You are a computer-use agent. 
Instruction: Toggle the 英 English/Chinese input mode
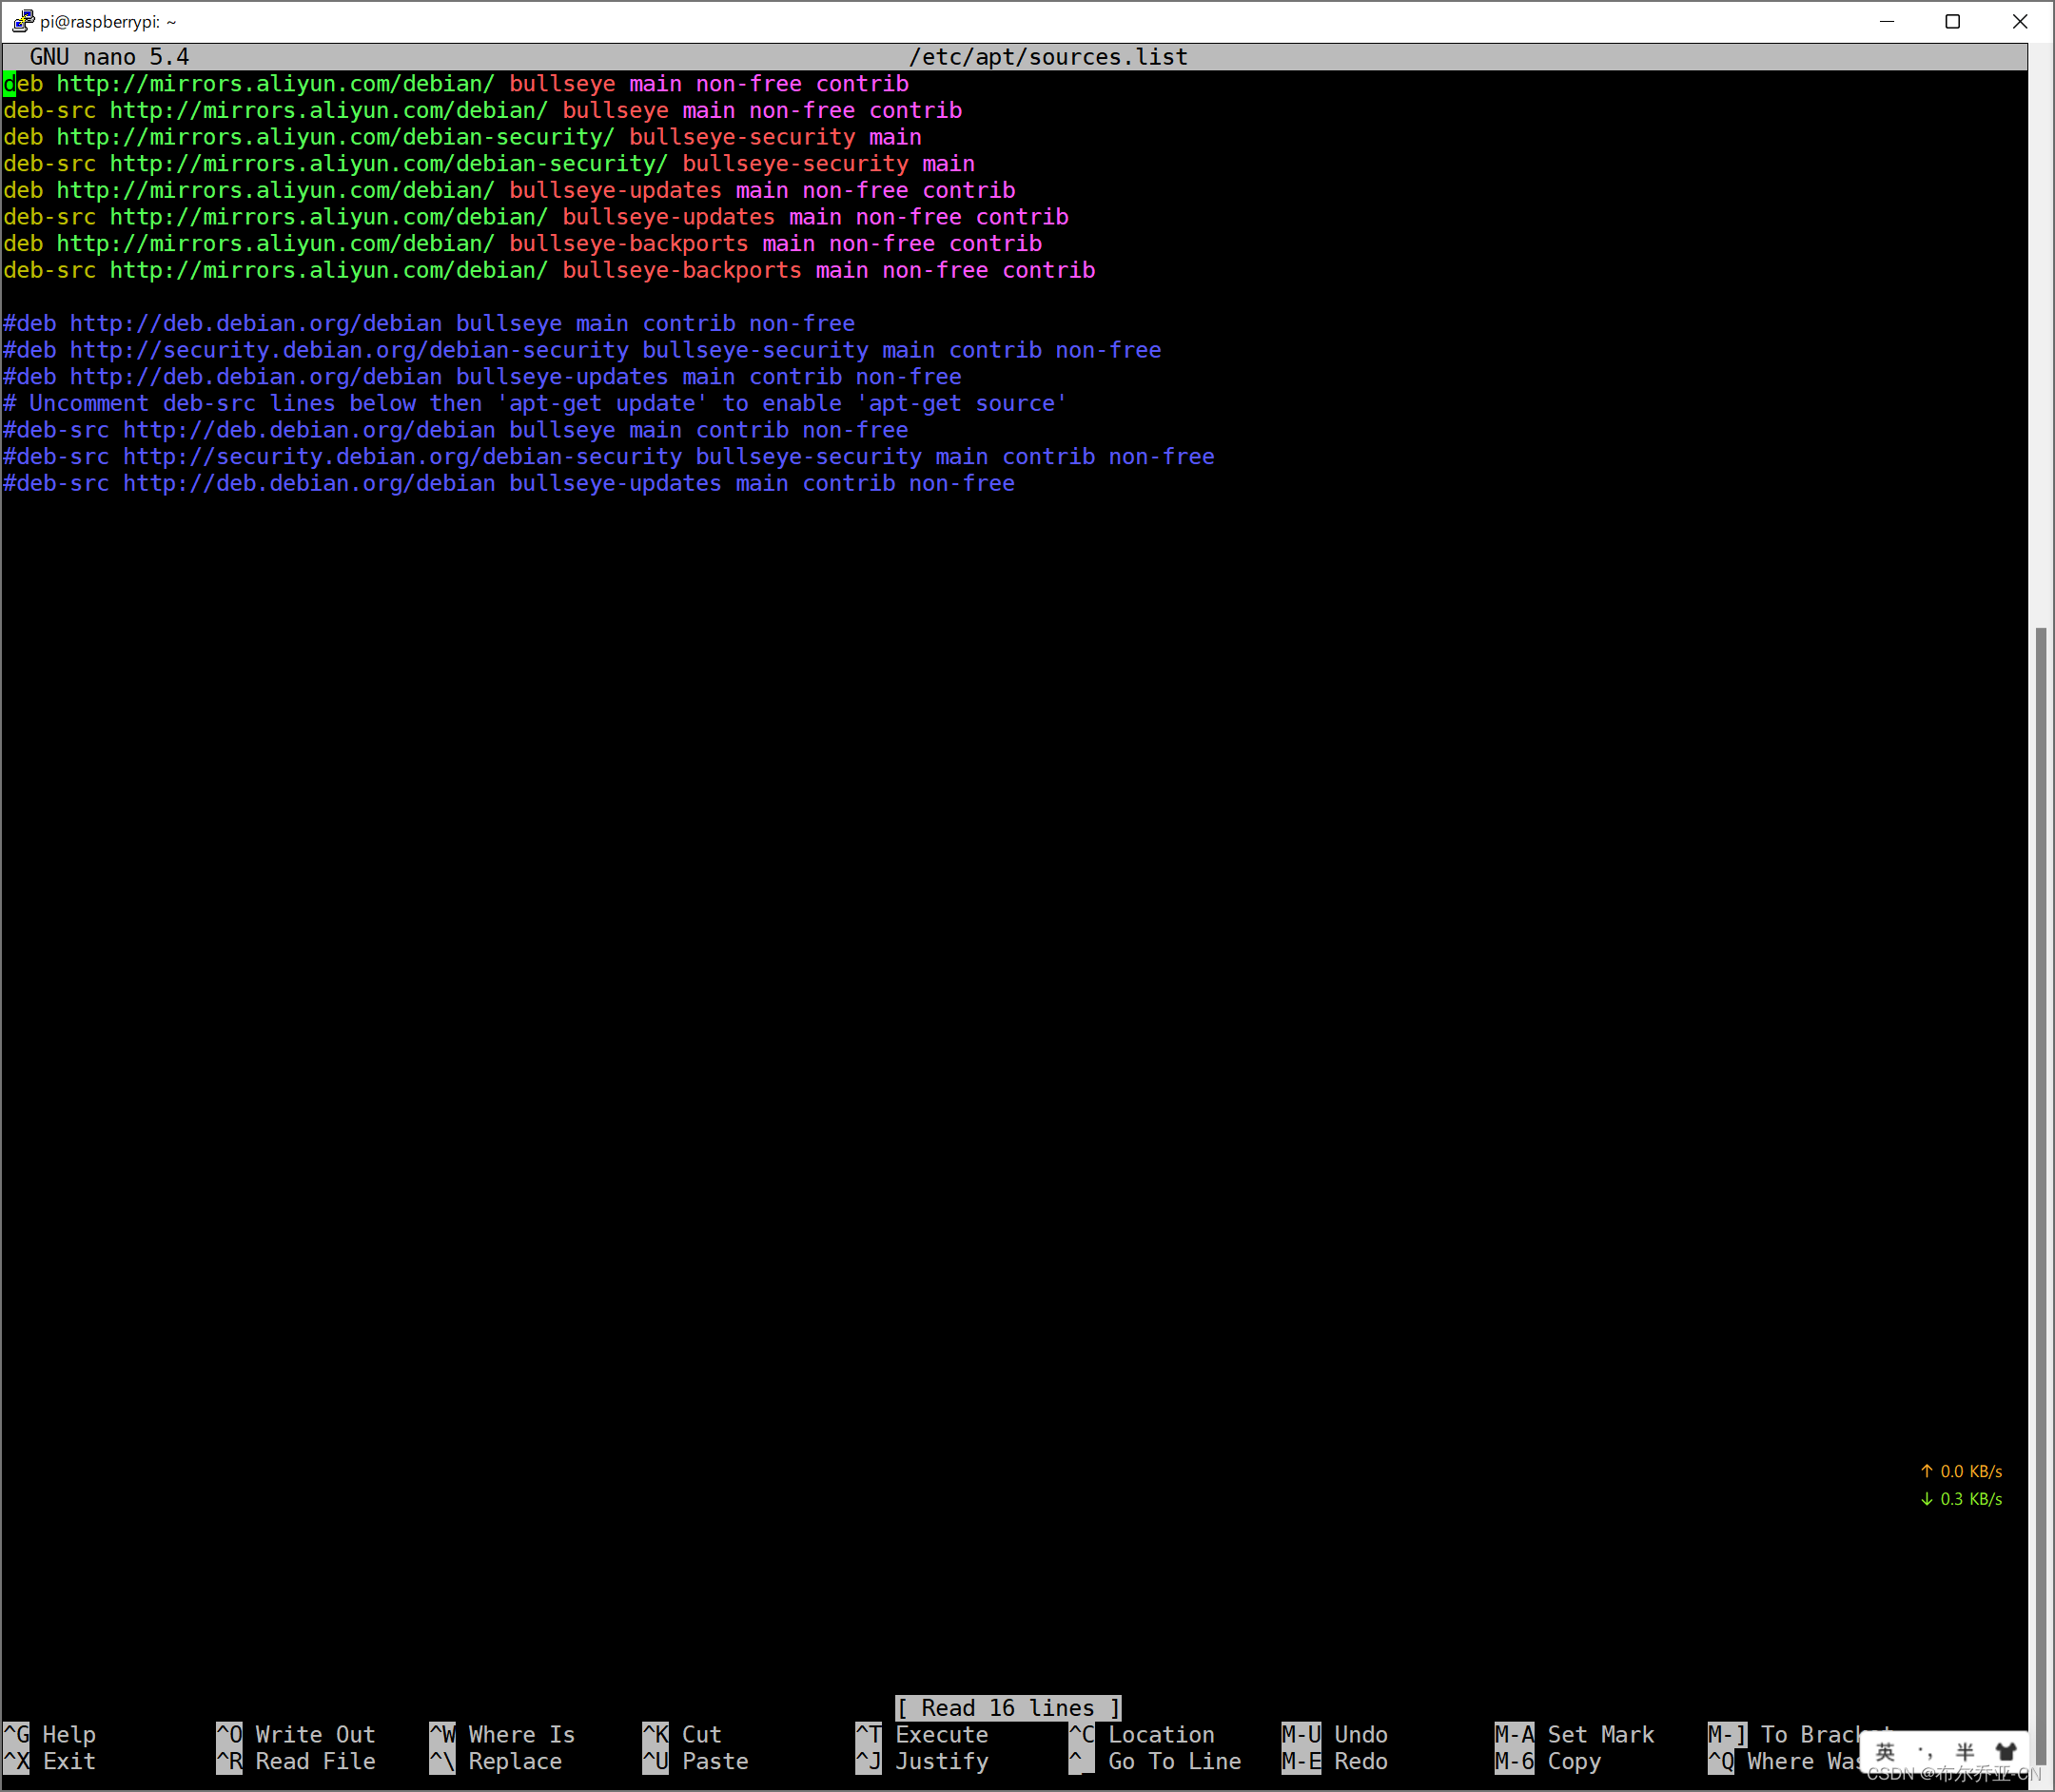pyautogui.click(x=1885, y=1751)
